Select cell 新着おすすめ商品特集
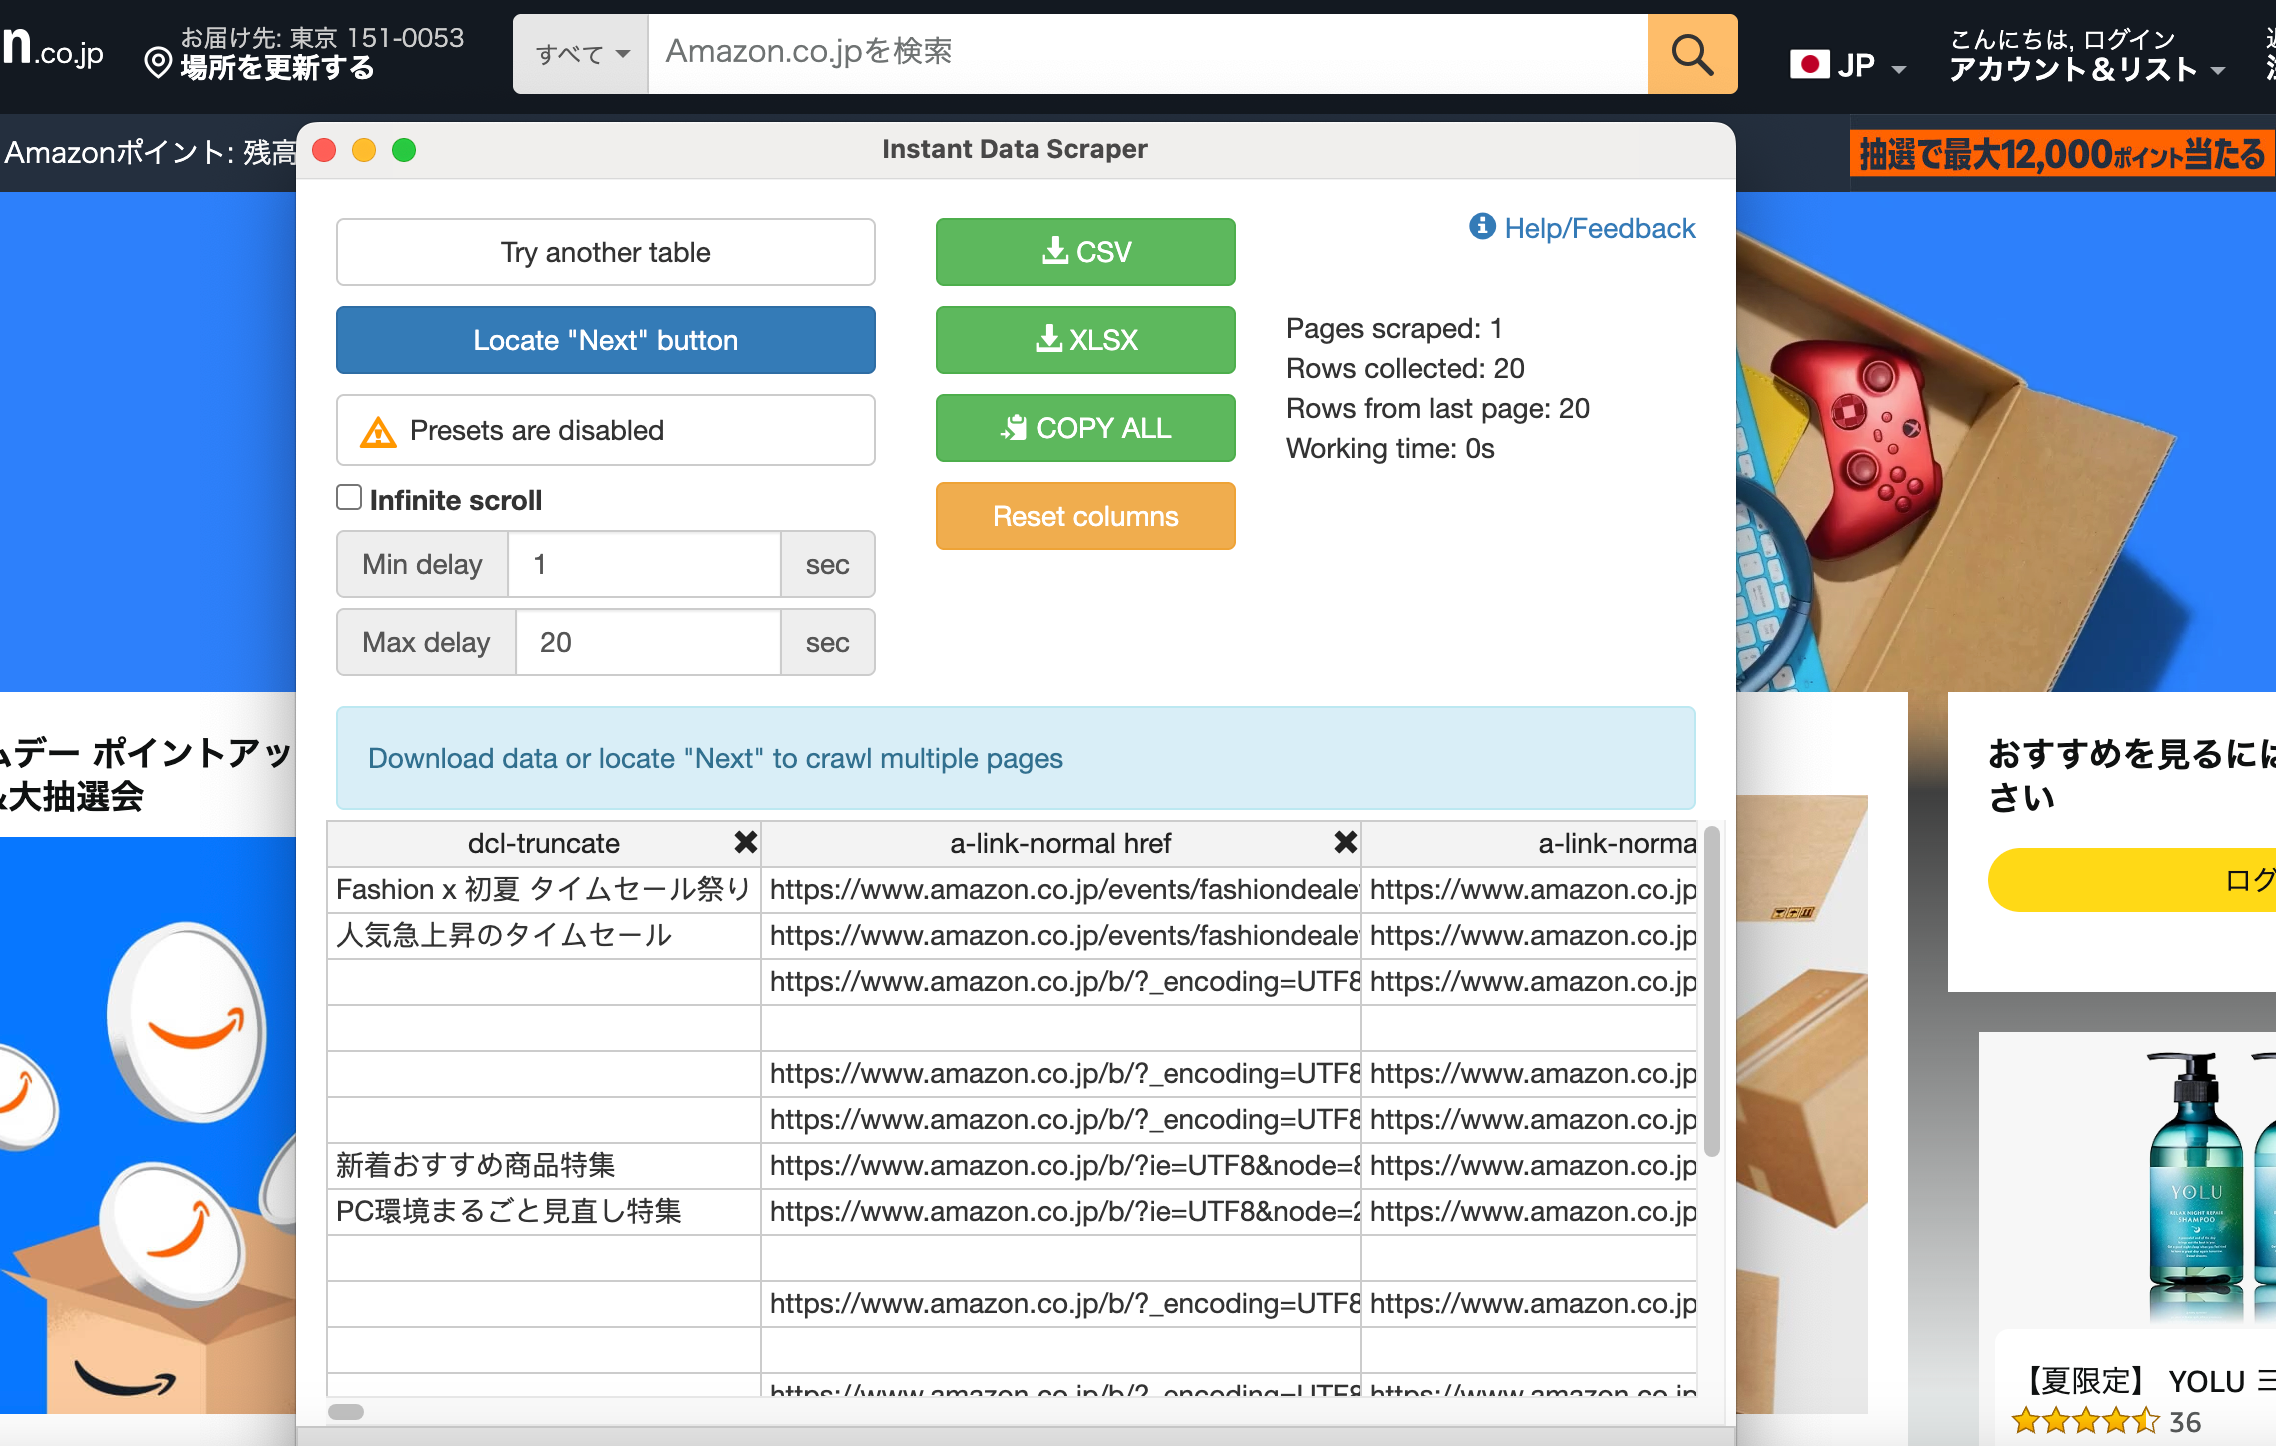Viewport: 2276px width, 1446px height. pos(544,1165)
